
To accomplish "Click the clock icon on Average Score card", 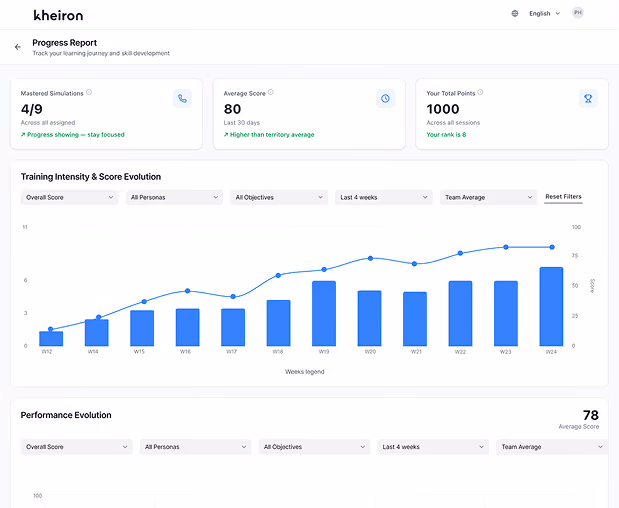I will pos(385,98).
